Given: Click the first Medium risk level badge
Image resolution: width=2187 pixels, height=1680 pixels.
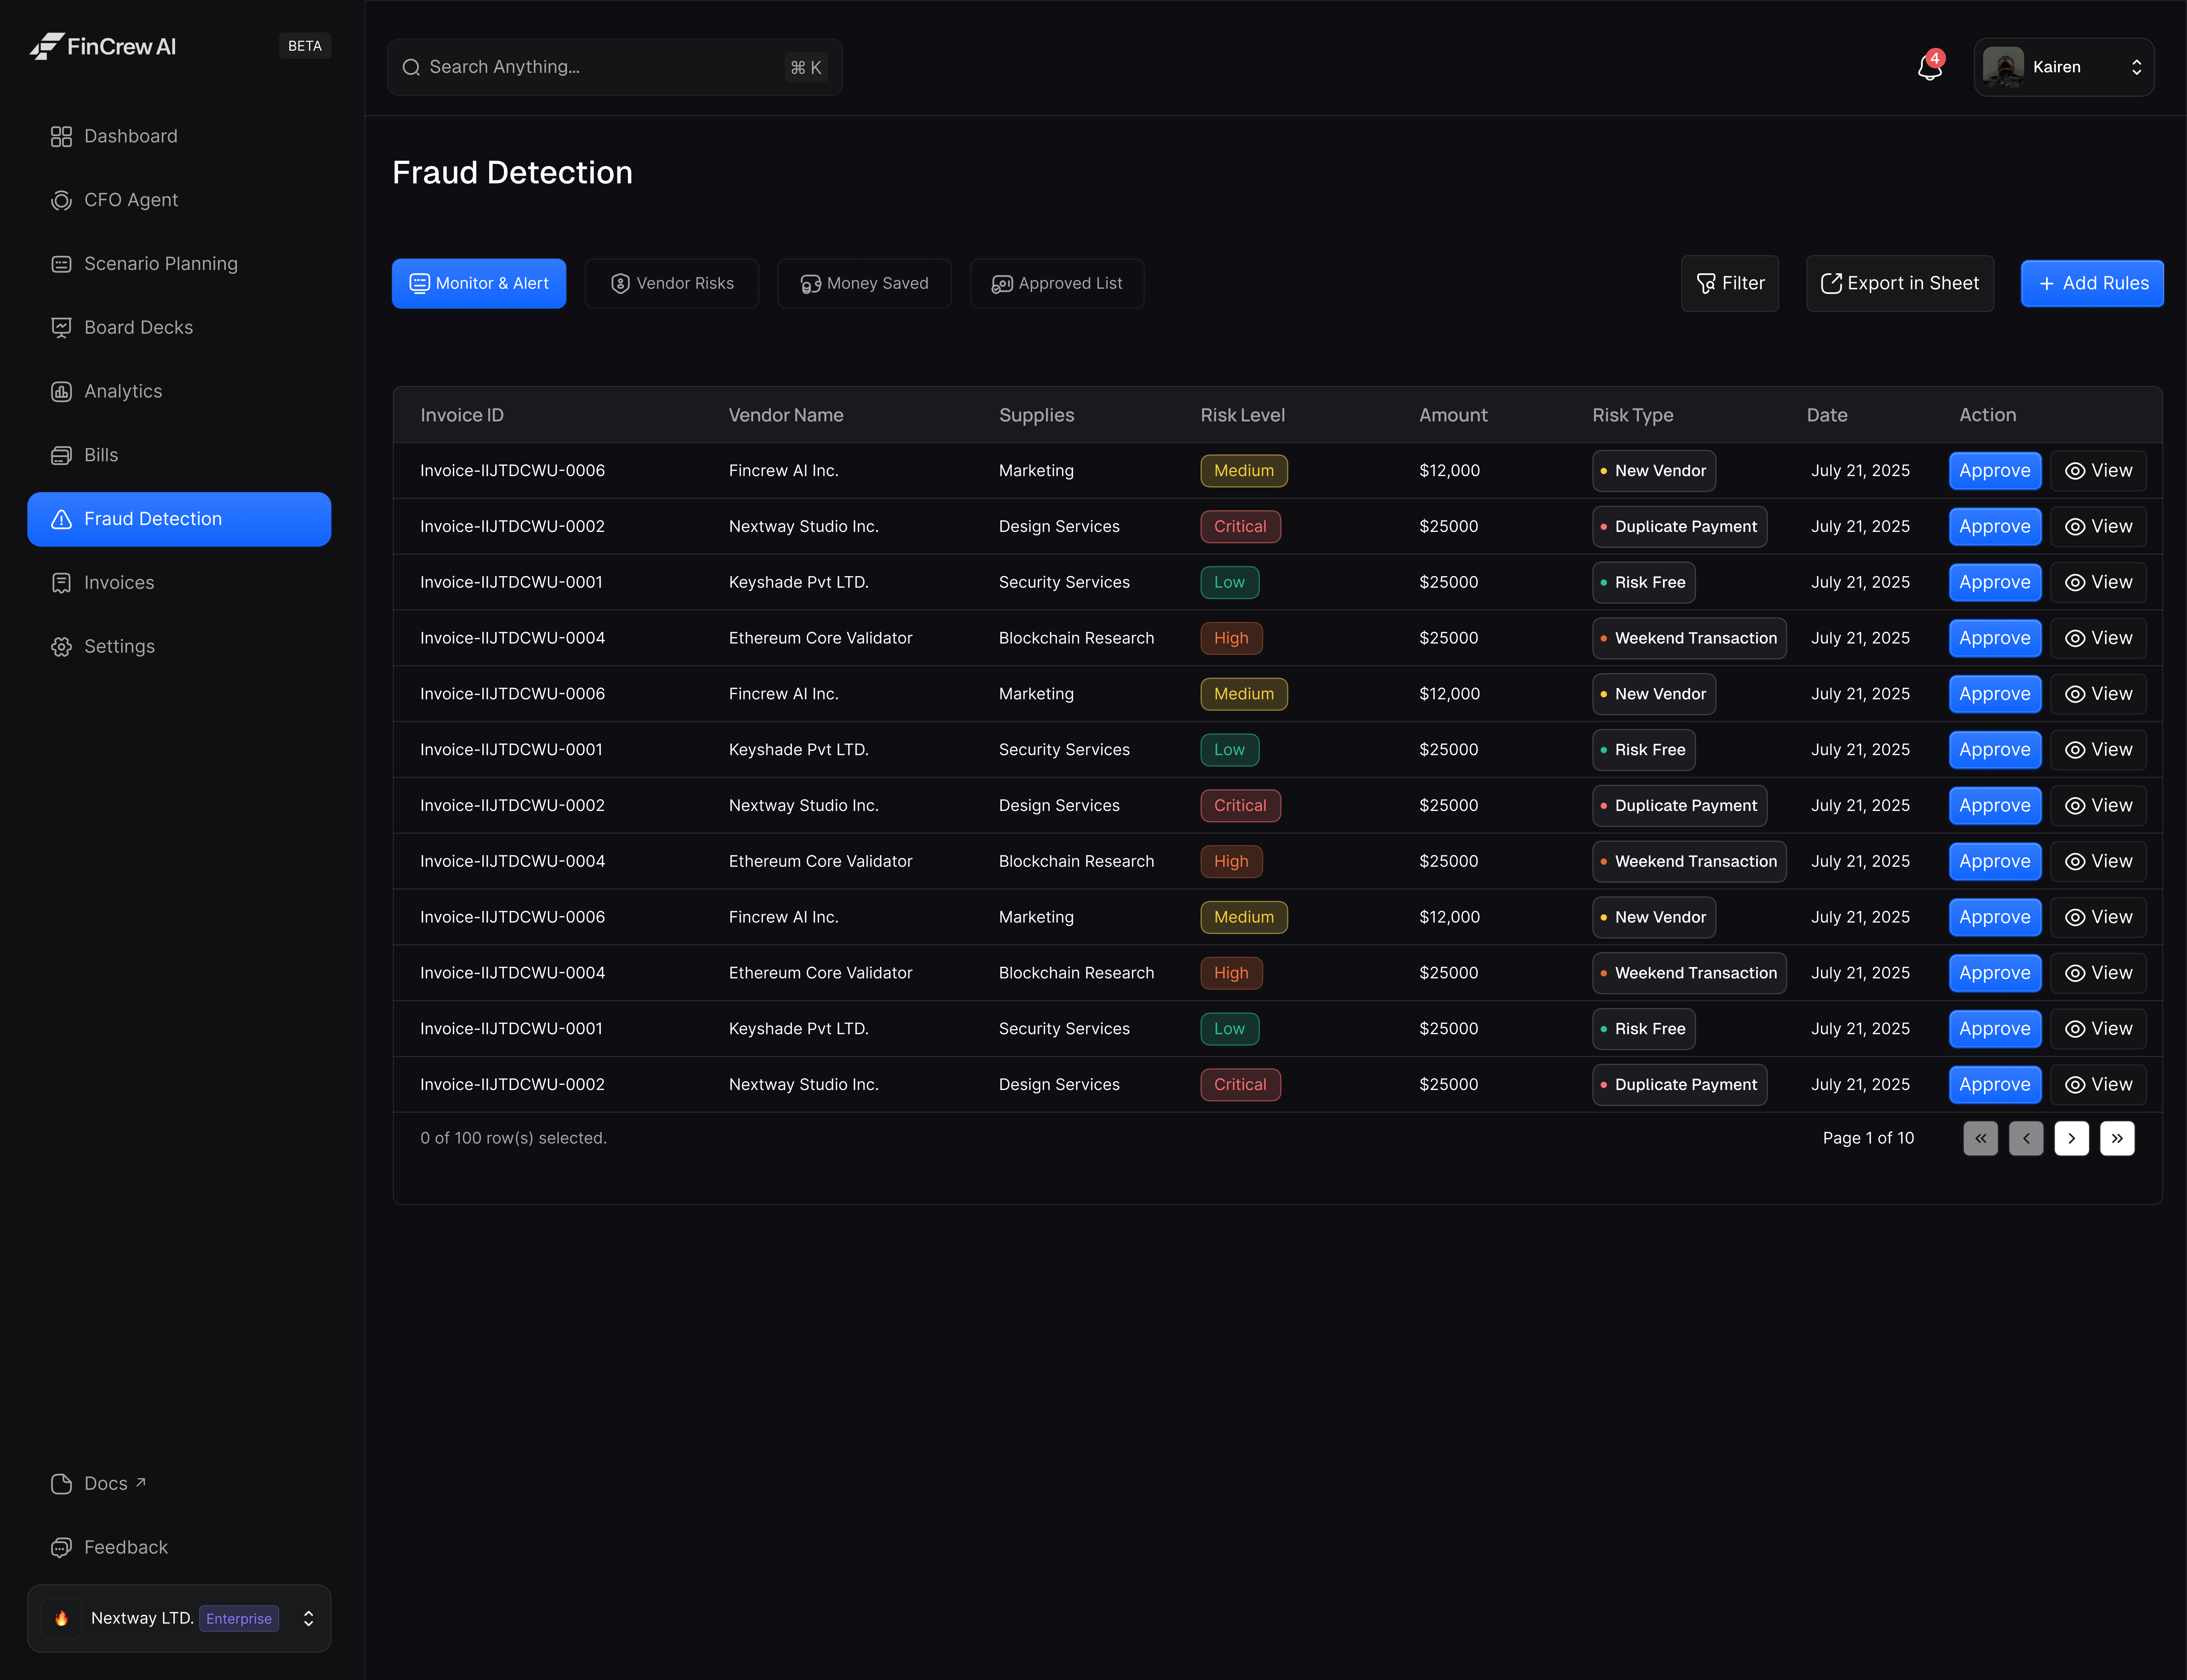Looking at the screenshot, I should point(1244,471).
